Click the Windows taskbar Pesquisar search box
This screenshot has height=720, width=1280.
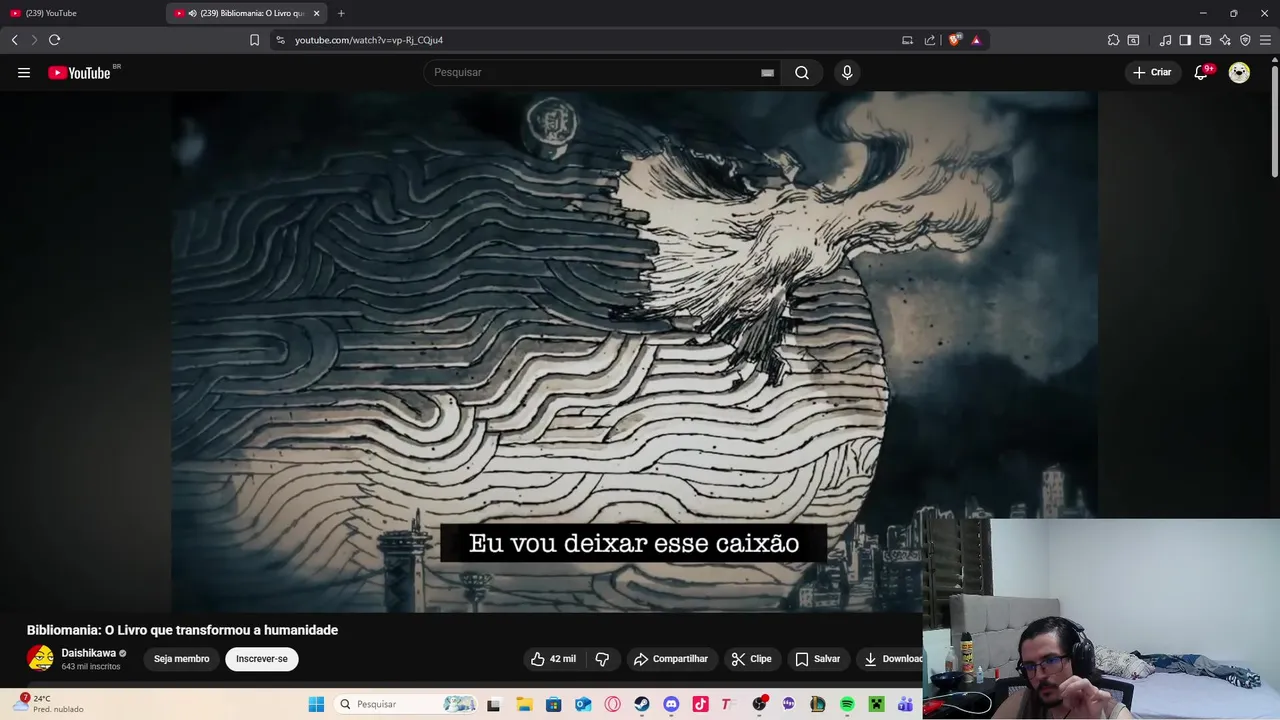coord(405,704)
